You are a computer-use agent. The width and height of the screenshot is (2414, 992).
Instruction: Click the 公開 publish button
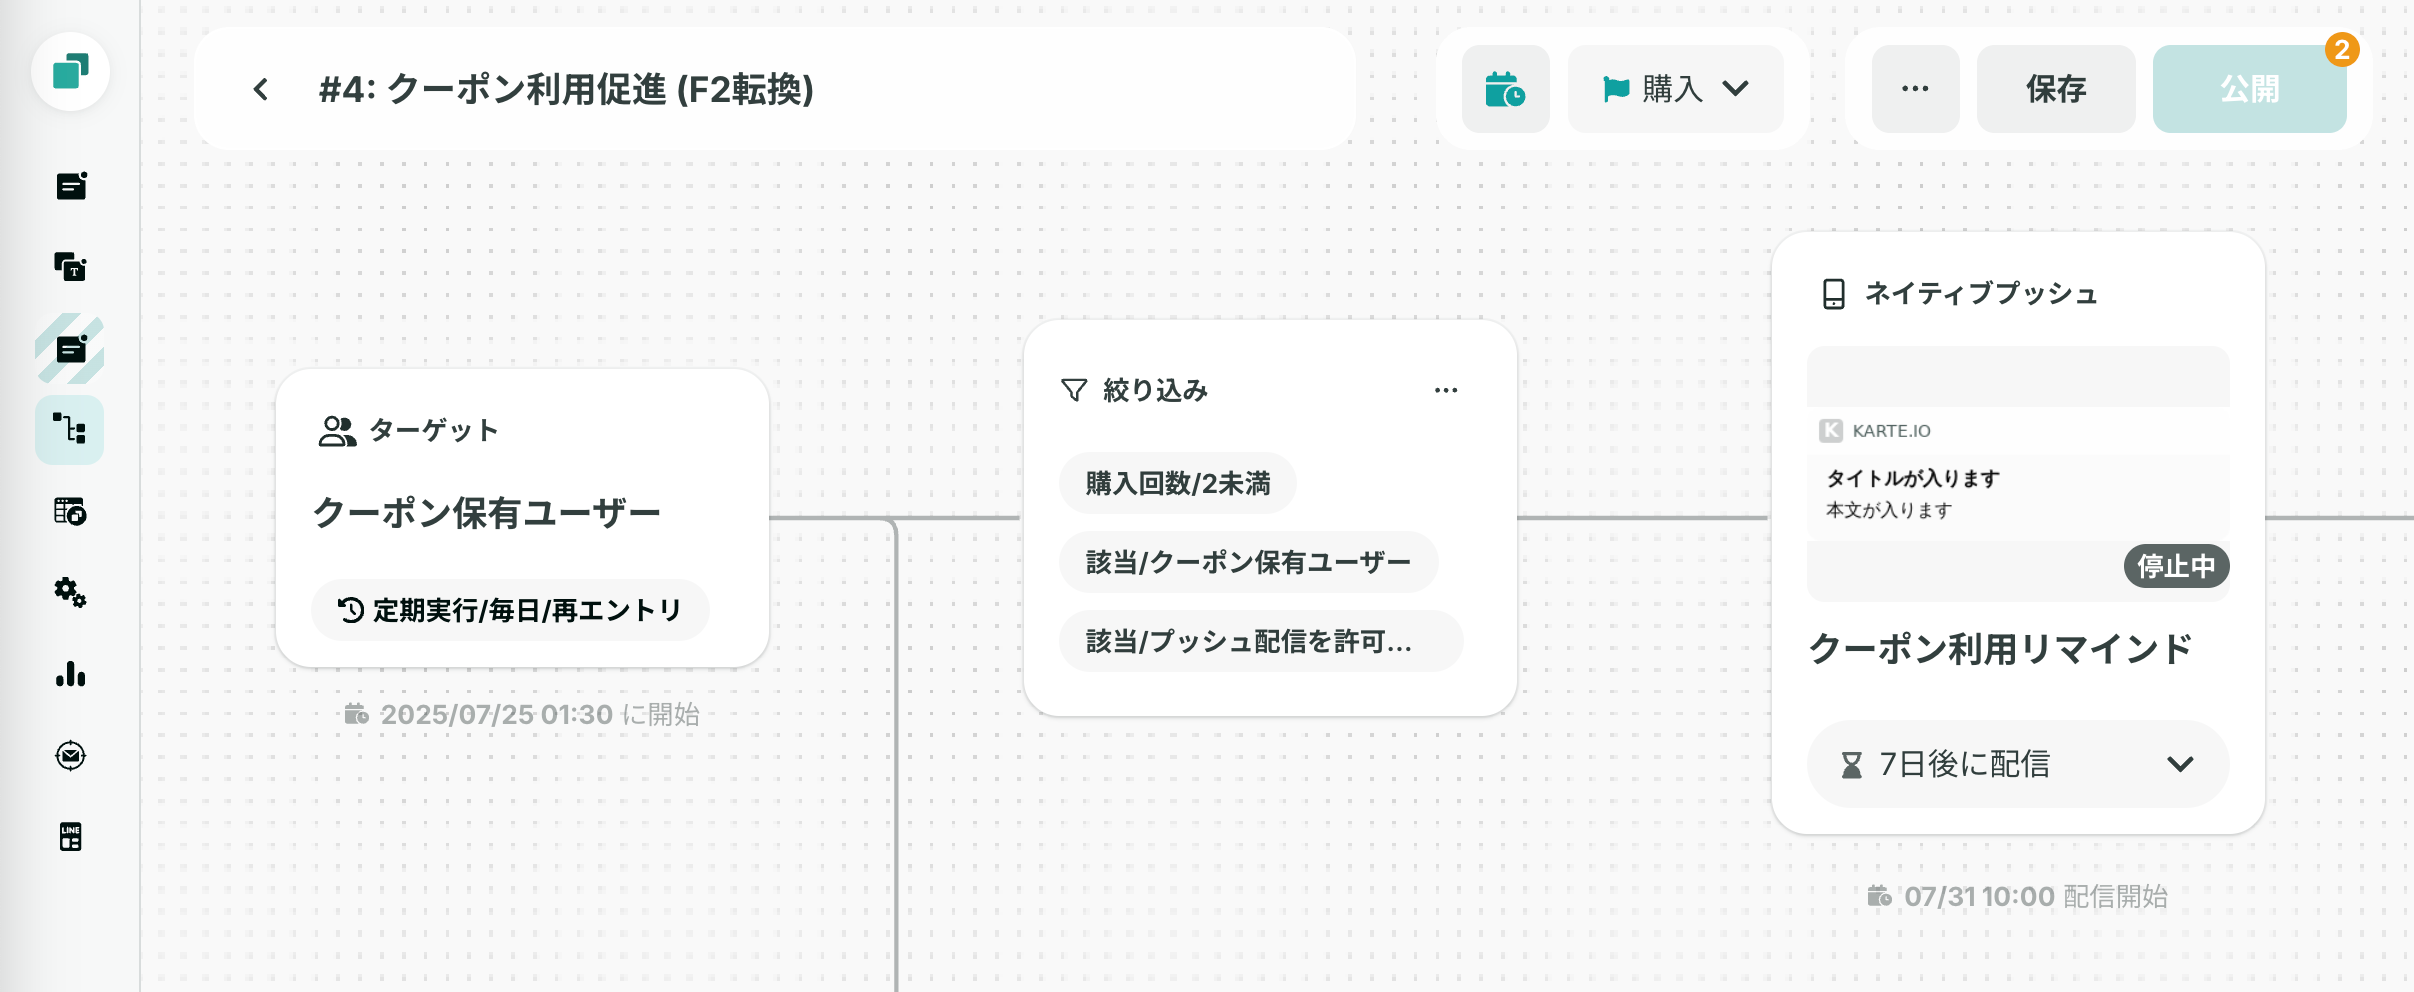[x=2249, y=89]
